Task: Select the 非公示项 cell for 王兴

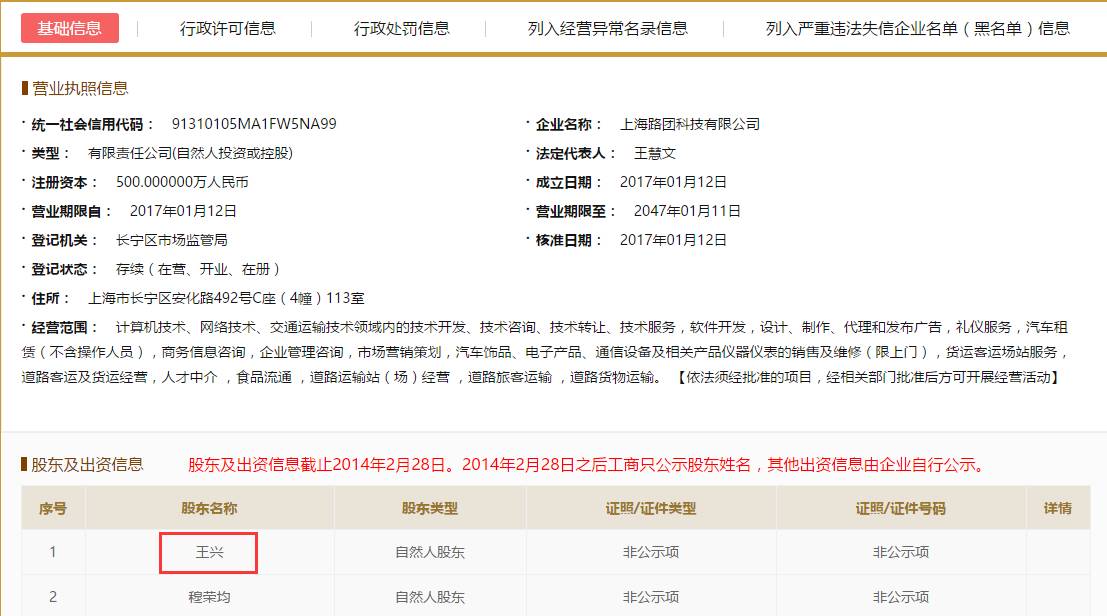Action: 650,551
